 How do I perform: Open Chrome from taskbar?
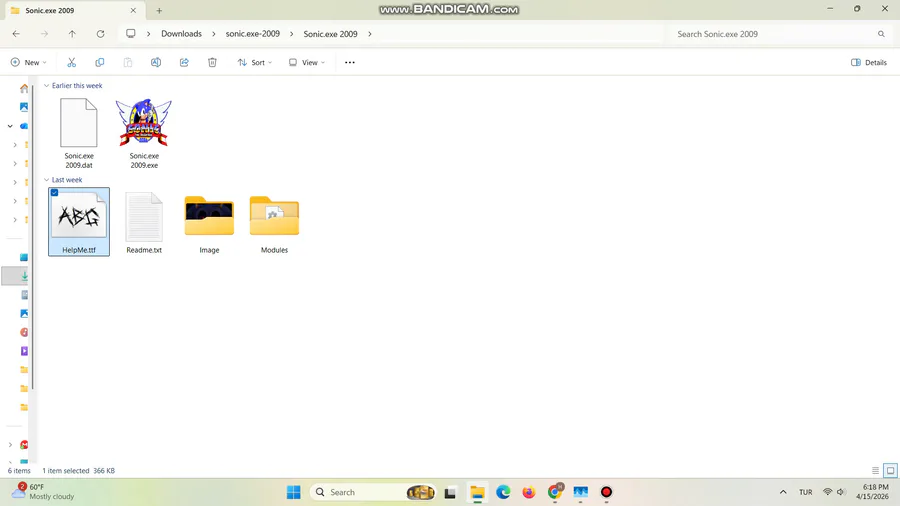click(554, 492)
